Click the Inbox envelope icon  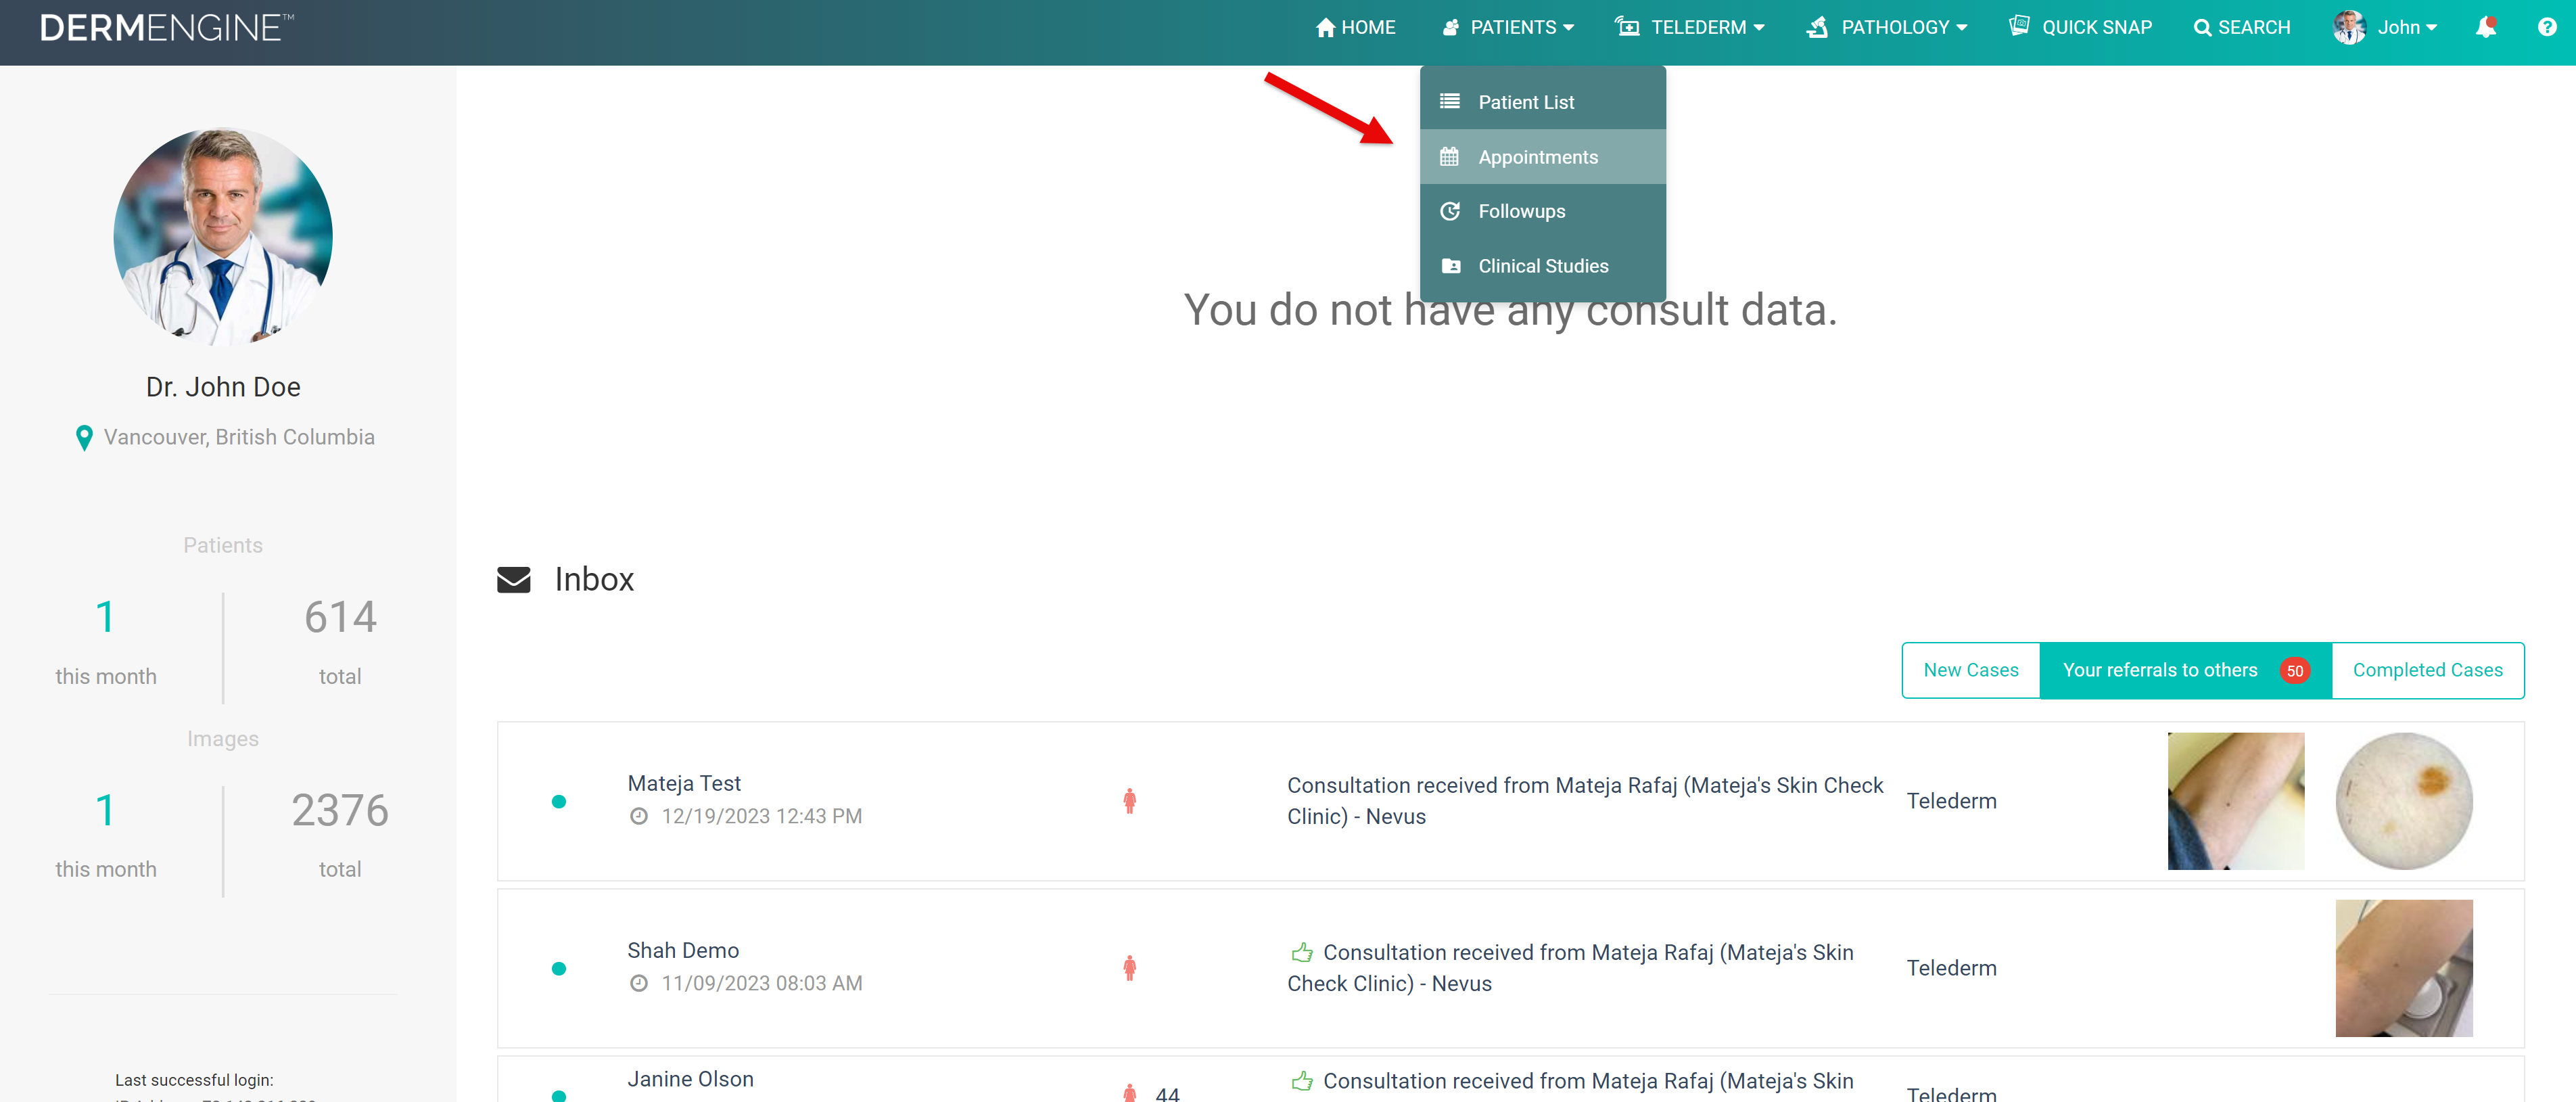click(x=514, y=580)
